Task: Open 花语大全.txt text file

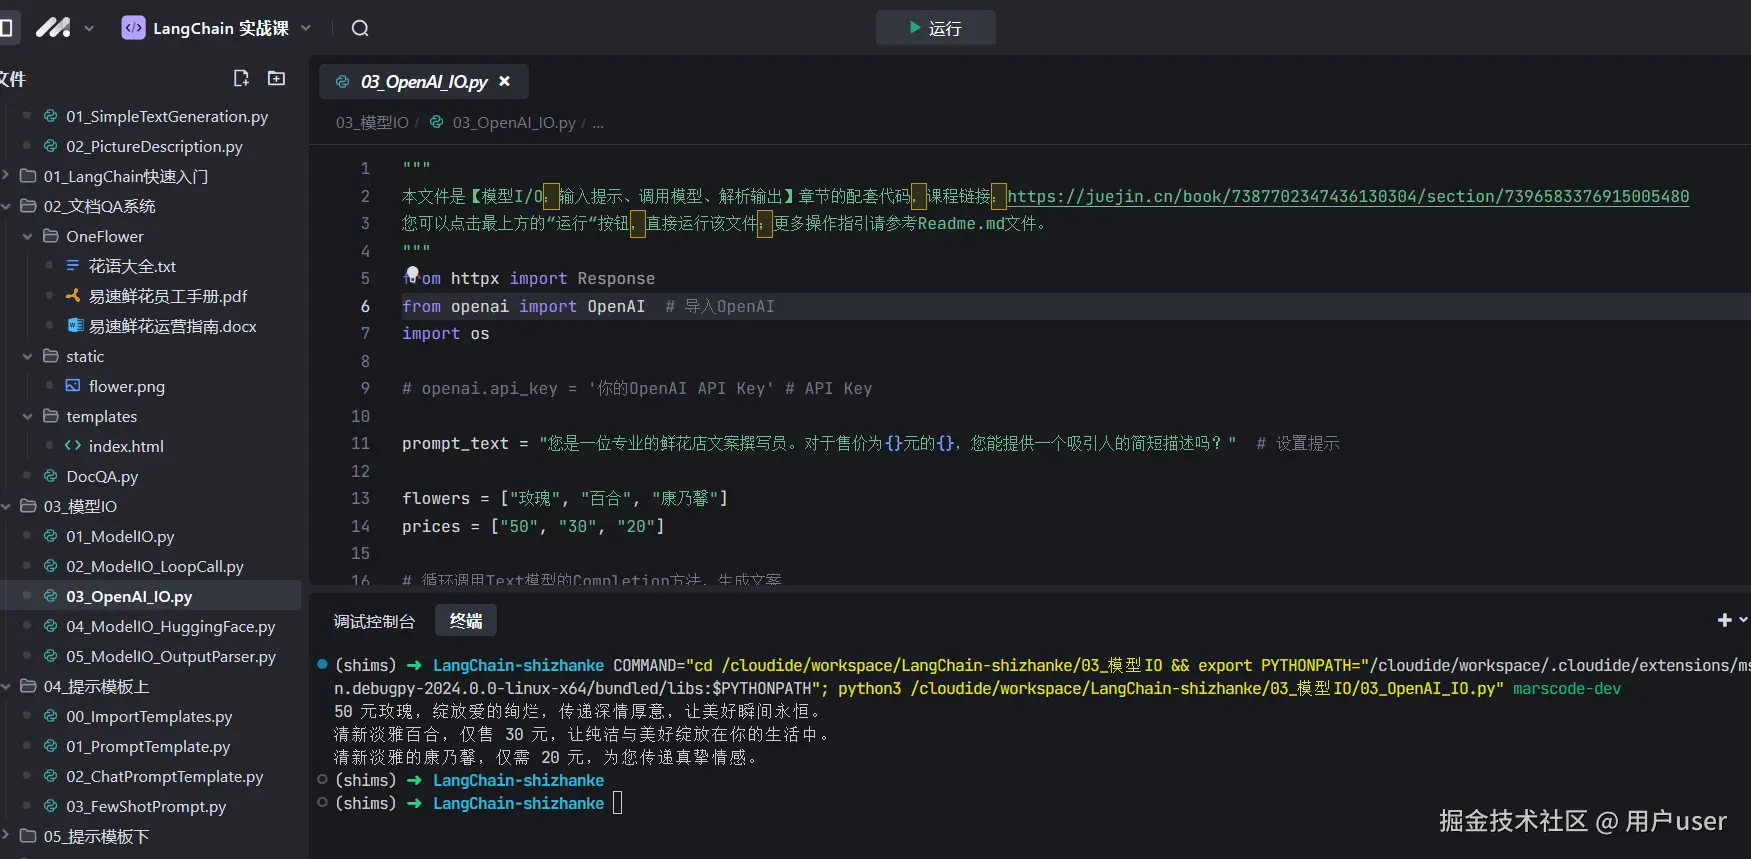Action: (x=132, y=266)
